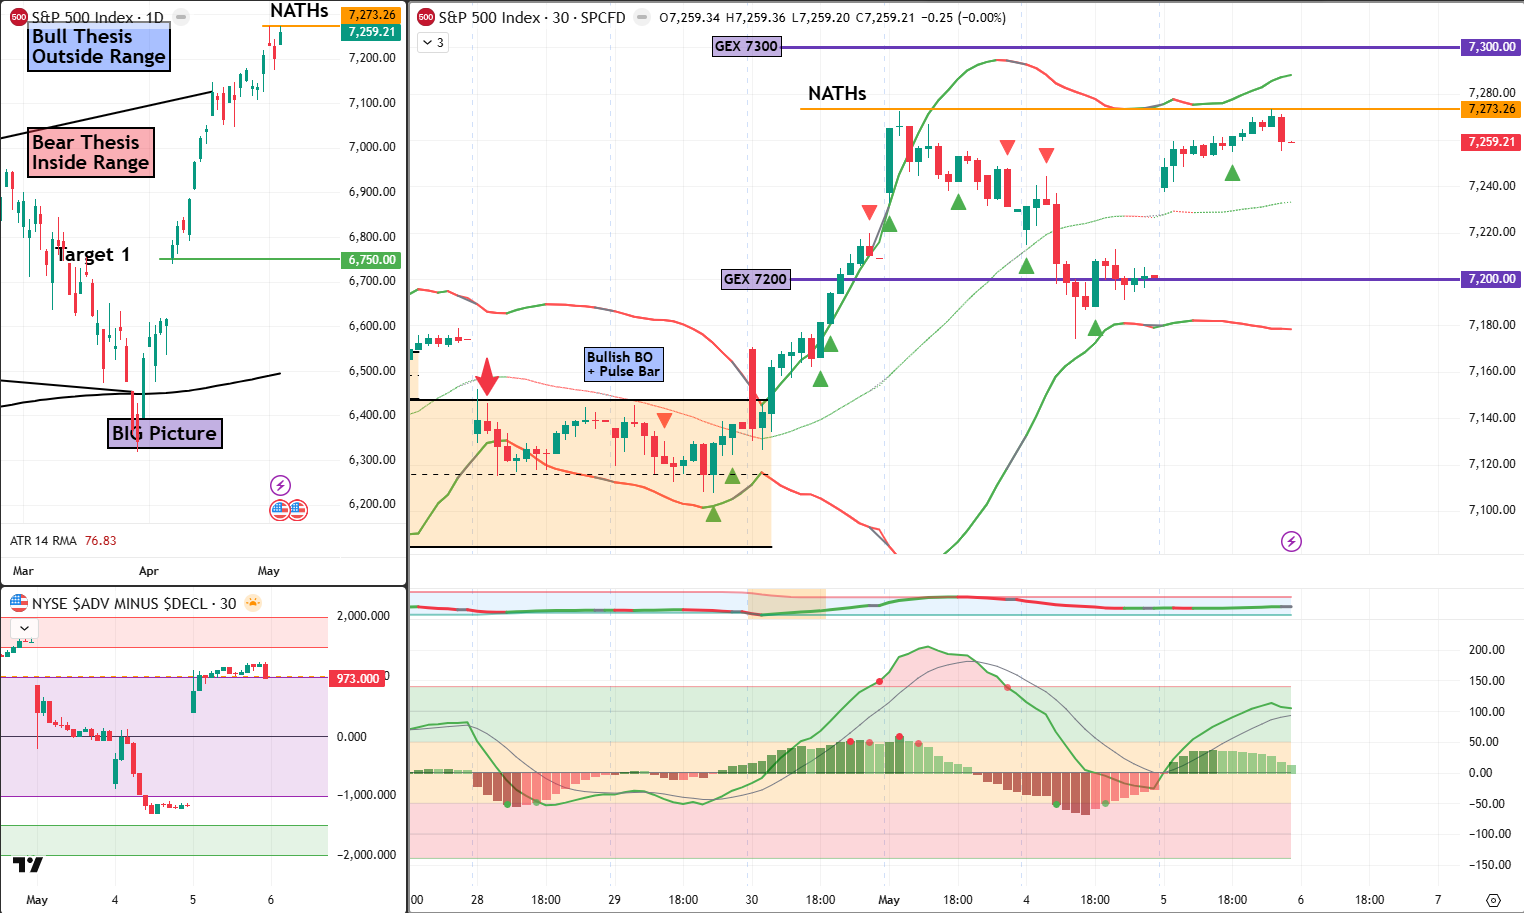Click the 7,200.00 purple price label

1491,279
